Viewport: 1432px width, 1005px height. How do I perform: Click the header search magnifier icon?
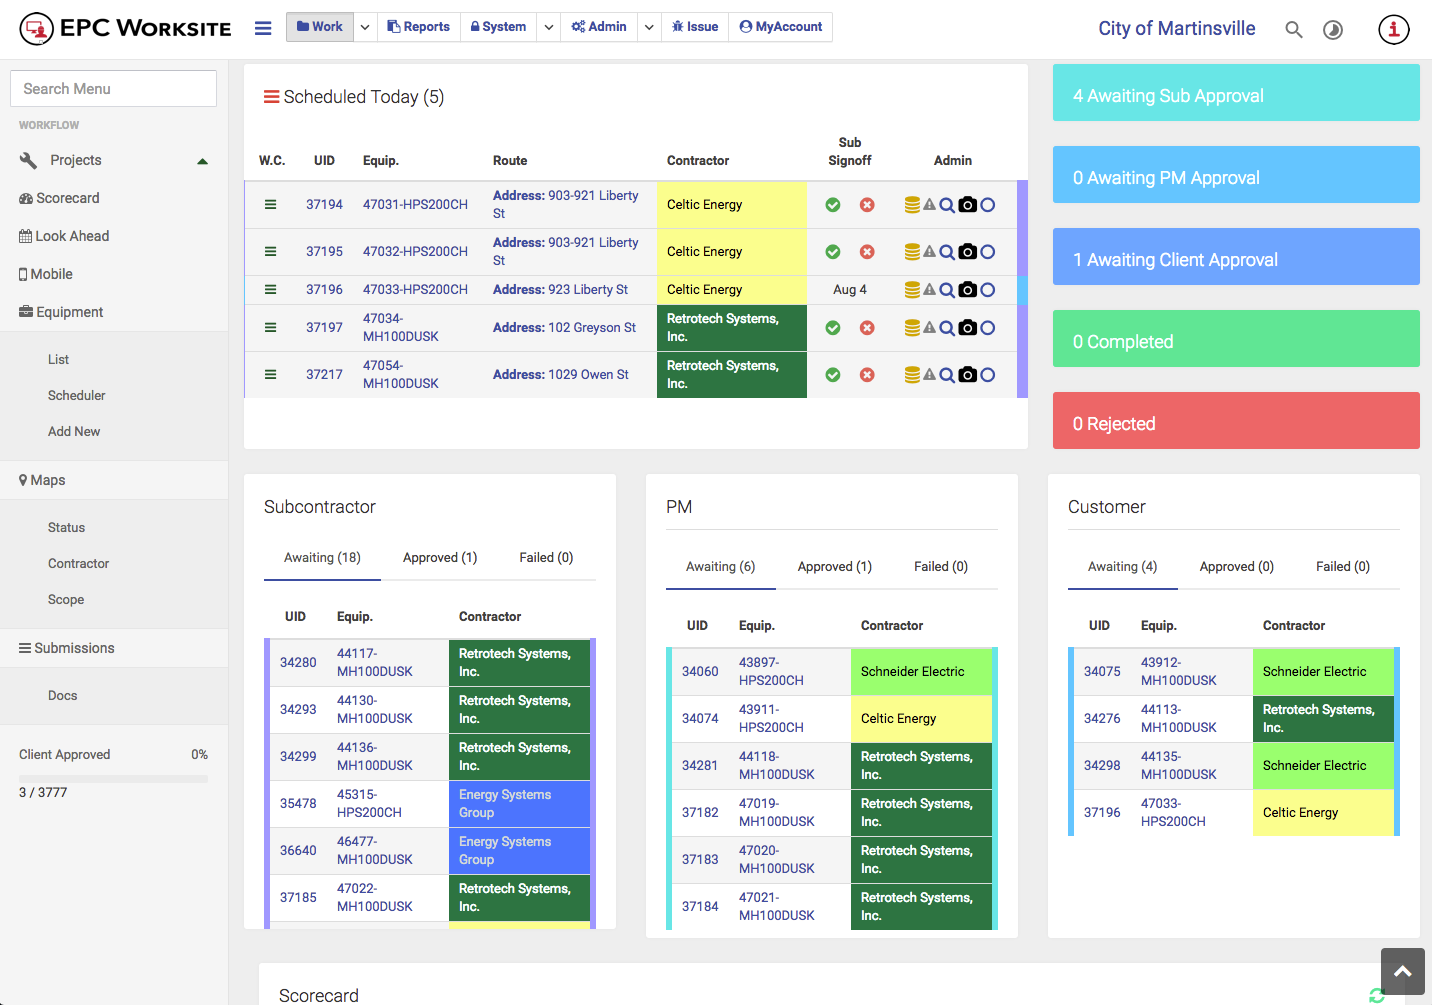(x=1294, y=30)
